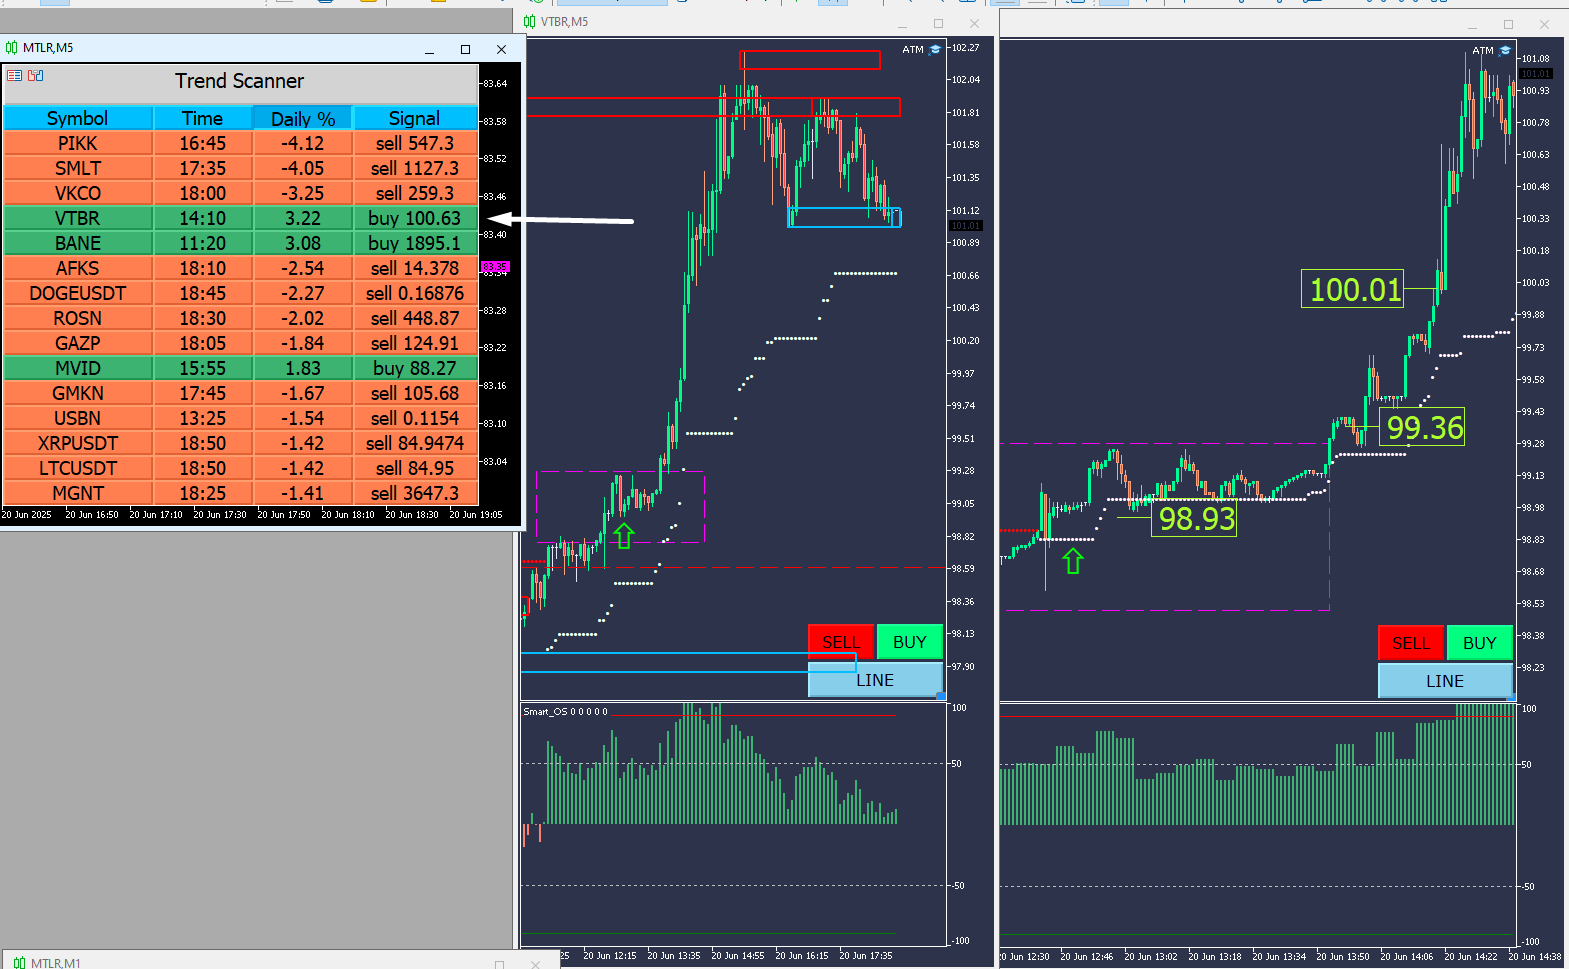
Task: Click the chart layout icon beside table icon
Action: pyautogui.click(x=36, y=76)
